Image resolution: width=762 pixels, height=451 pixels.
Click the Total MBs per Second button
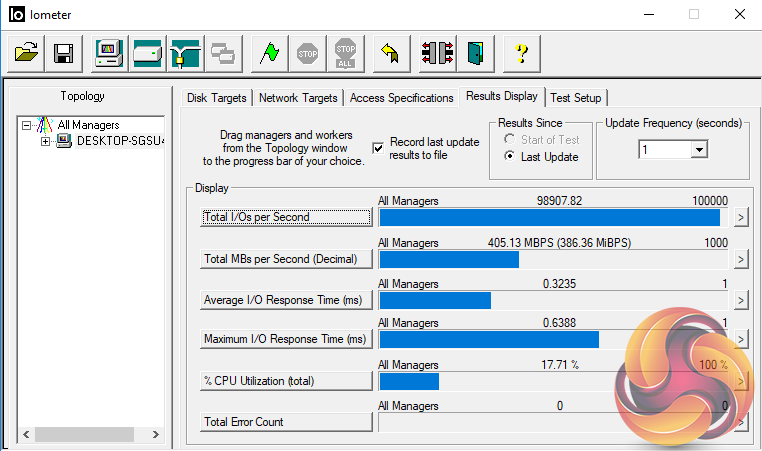[x=286, y=259]
